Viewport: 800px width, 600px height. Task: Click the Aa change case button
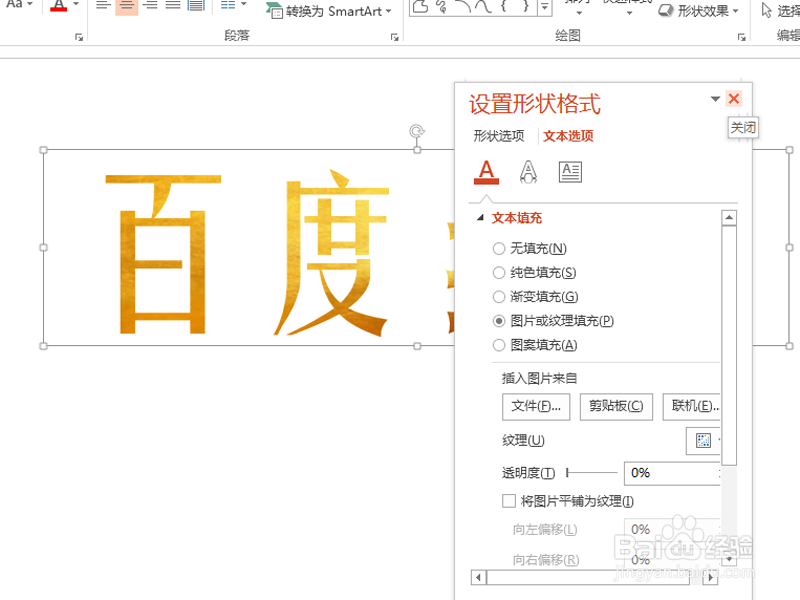tap(19, 4)
